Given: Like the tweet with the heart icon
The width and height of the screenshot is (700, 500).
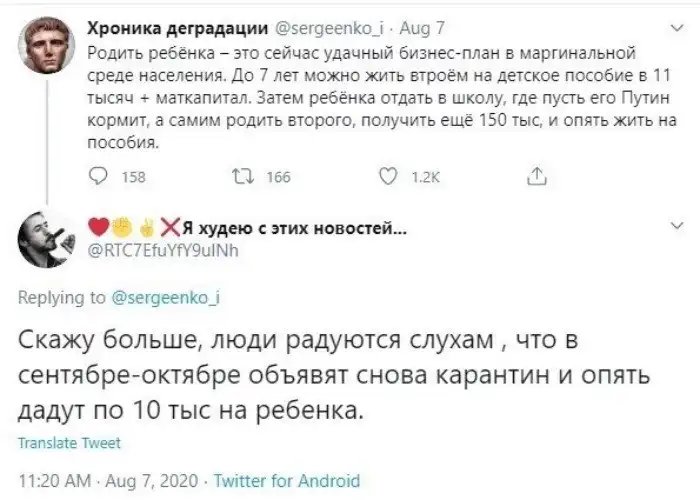Looking at the screenshot, I should click(393, 177).
